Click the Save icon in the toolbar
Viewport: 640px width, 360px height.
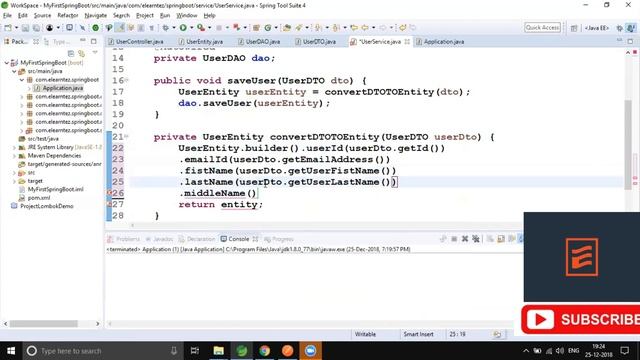pyautogui.click(x=25, y=28)
